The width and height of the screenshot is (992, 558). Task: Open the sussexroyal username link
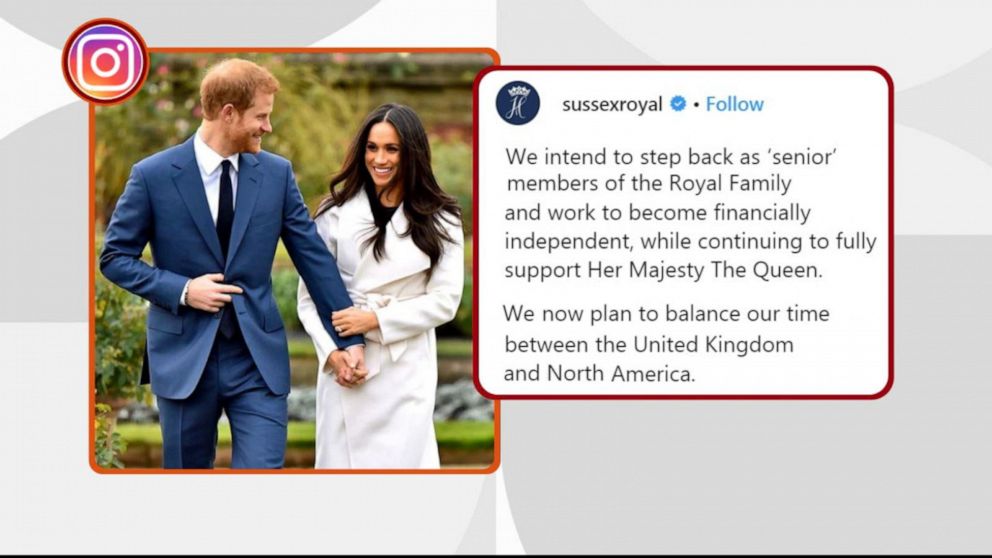click(x=612, y=104)
